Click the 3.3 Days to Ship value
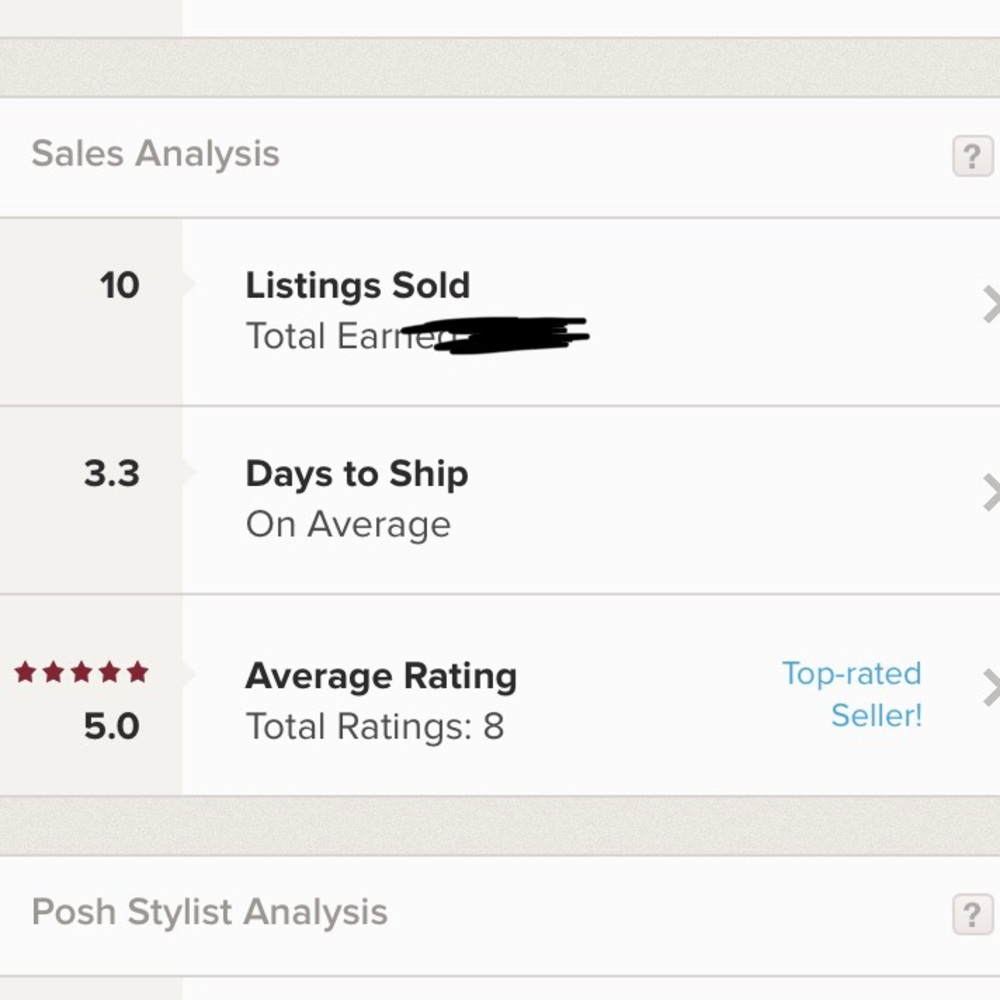Viewport: 1000px width, 1000px height. (115, 474)
